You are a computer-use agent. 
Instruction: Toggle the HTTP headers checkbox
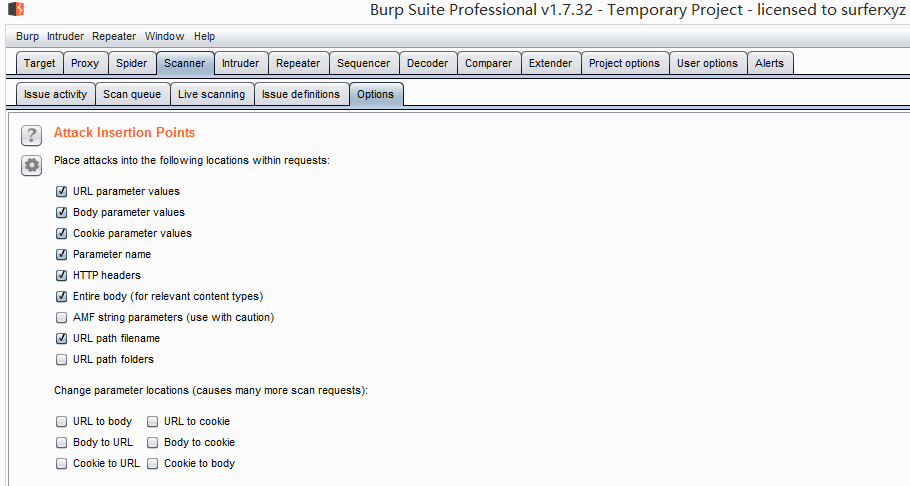tap(62, 275)
